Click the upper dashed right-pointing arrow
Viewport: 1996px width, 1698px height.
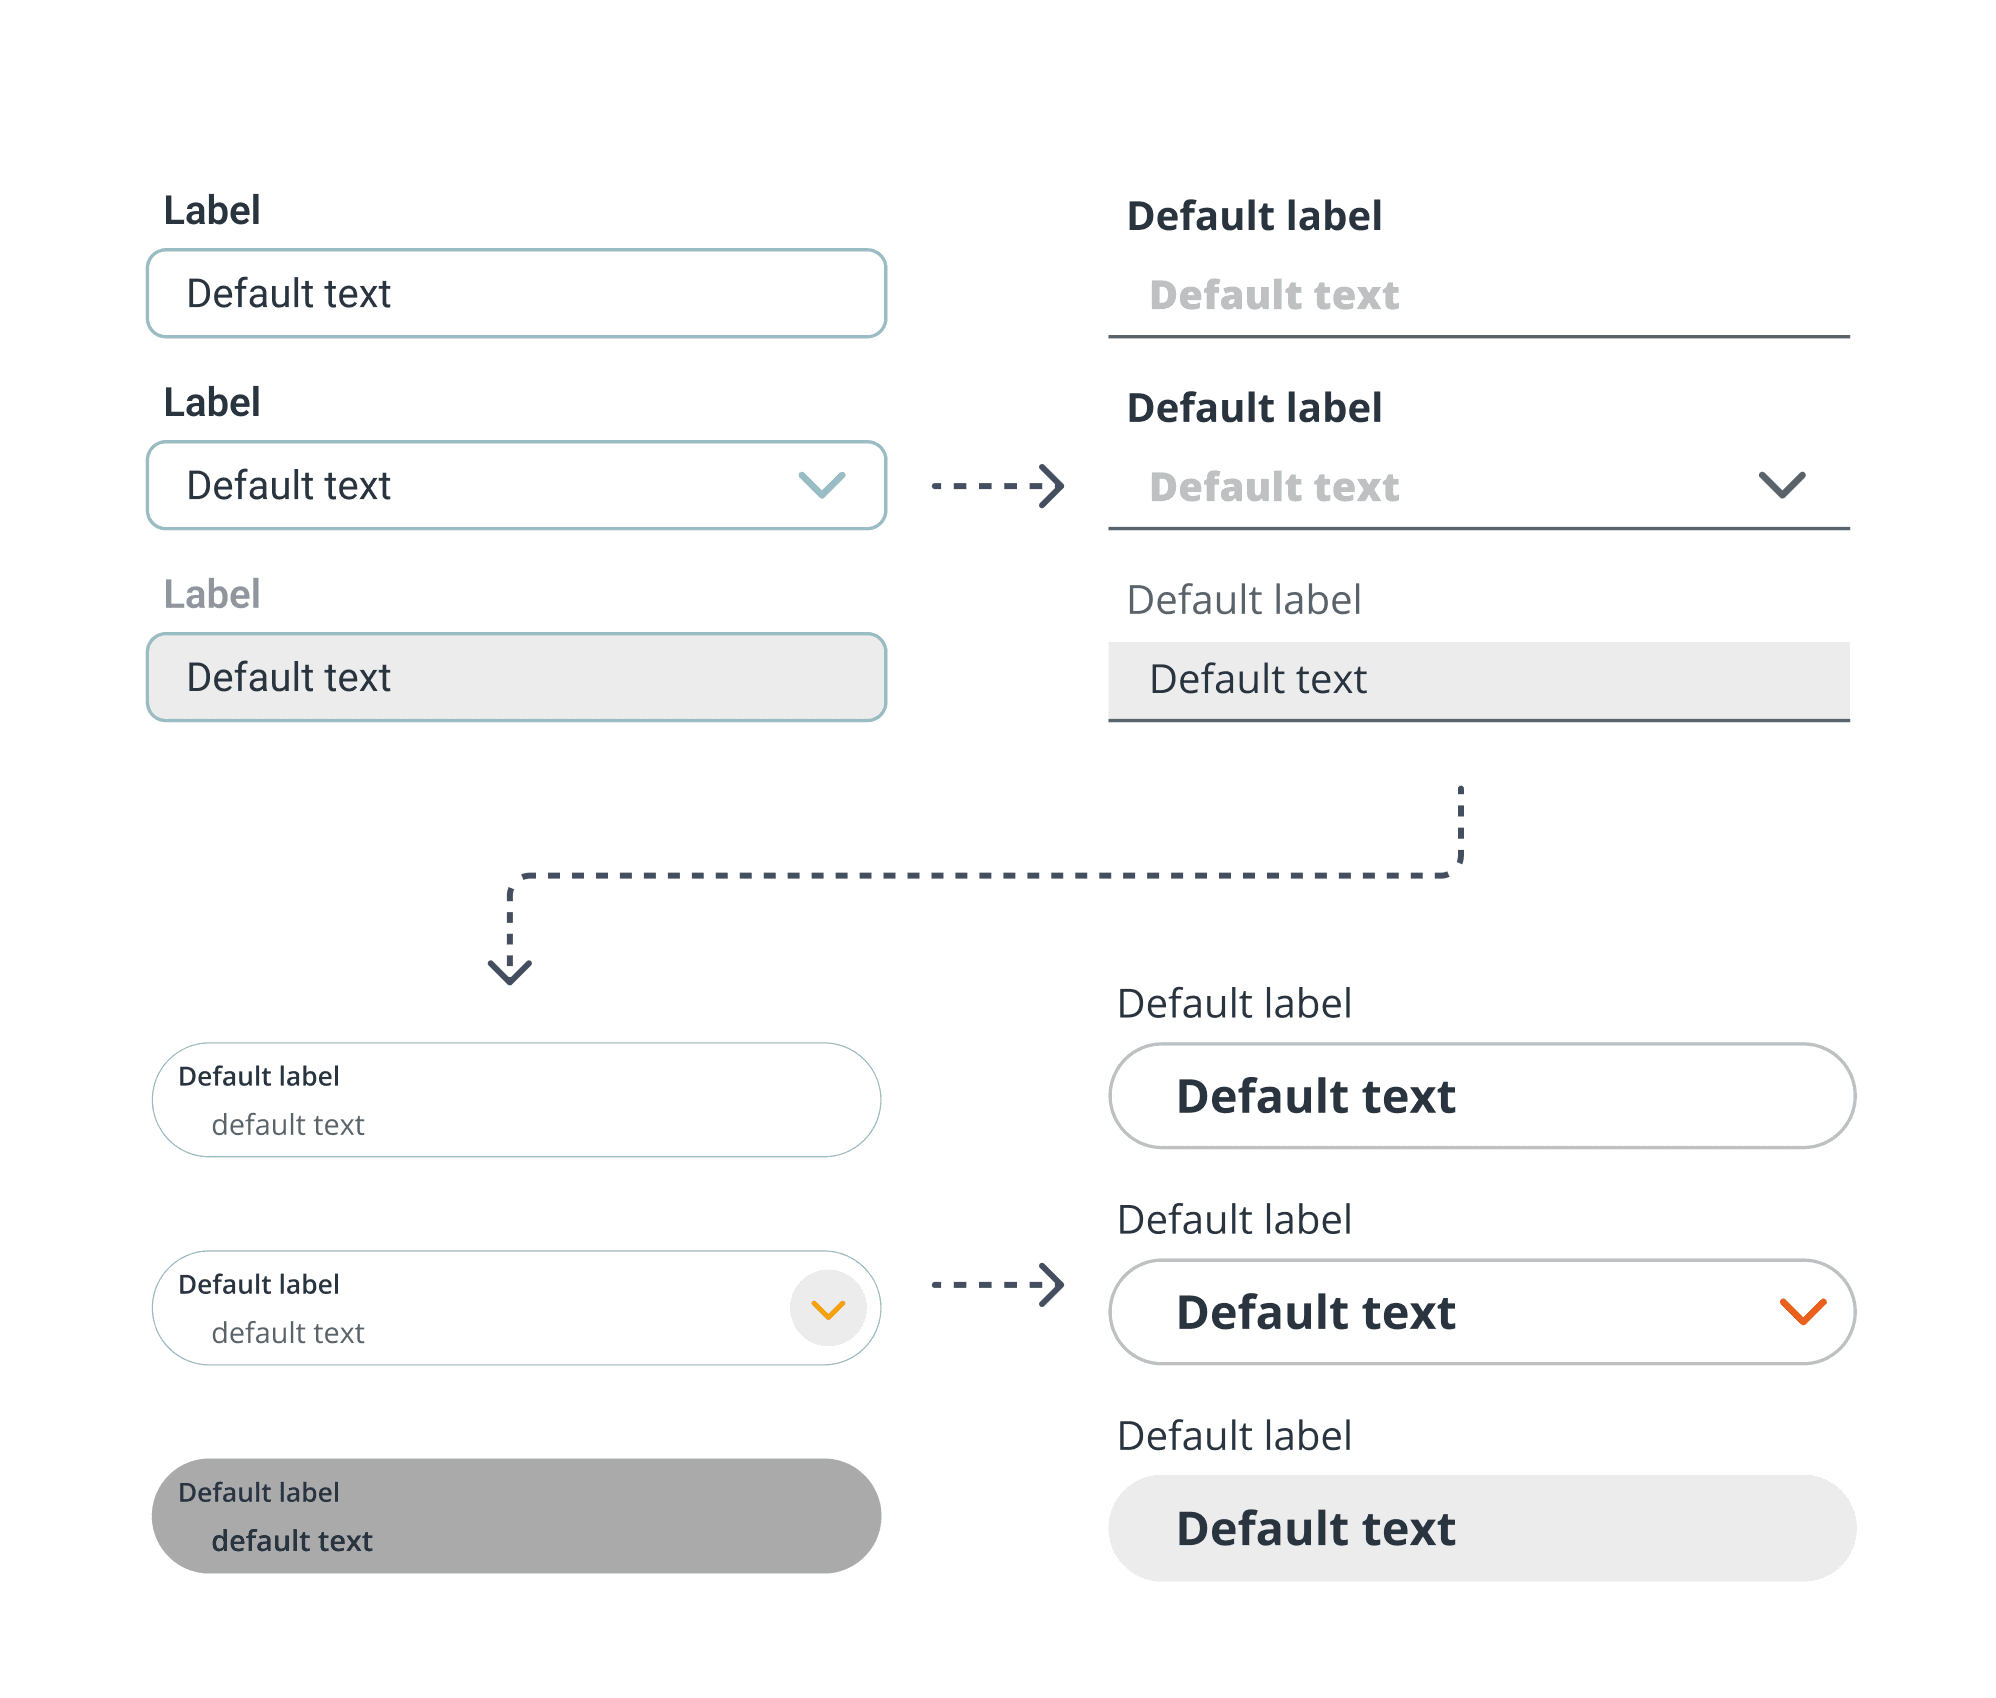[998, 486]
